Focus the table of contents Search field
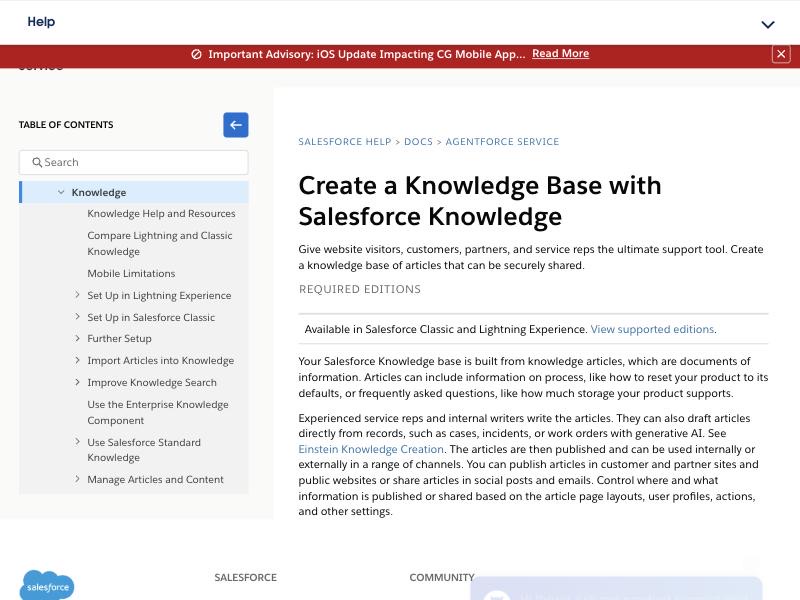 pyautogui.click(x=134, y=162)
